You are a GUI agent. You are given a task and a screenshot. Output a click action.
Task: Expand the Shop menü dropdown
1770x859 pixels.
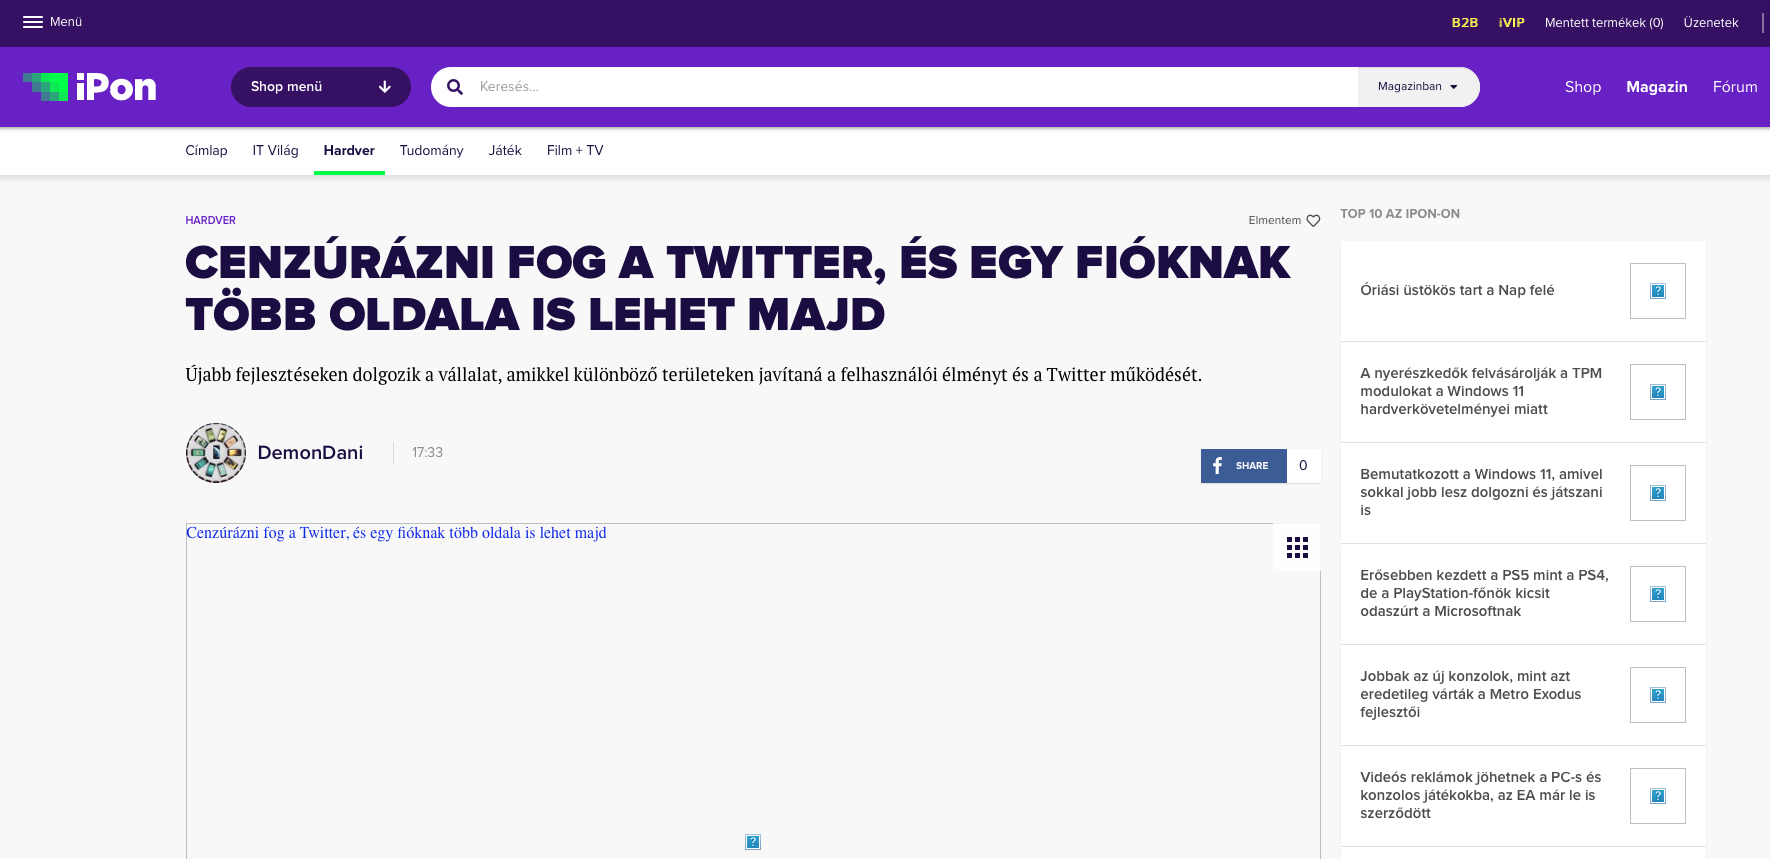click(x=321, y=87)
